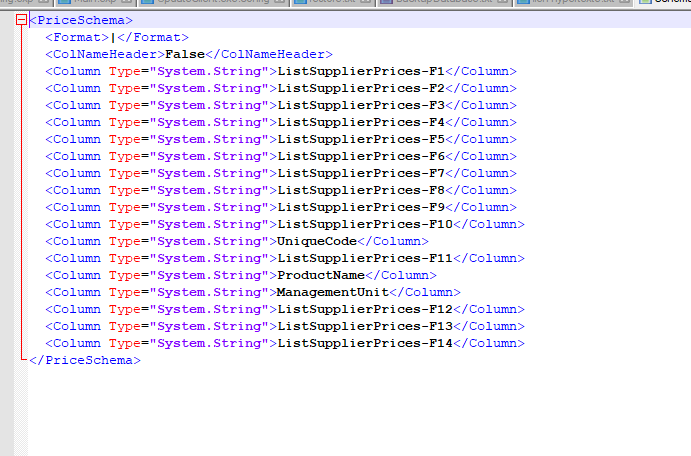Click the active tab's file icon
This screenshot has height=456, width=691.
[x=644, y=4]
